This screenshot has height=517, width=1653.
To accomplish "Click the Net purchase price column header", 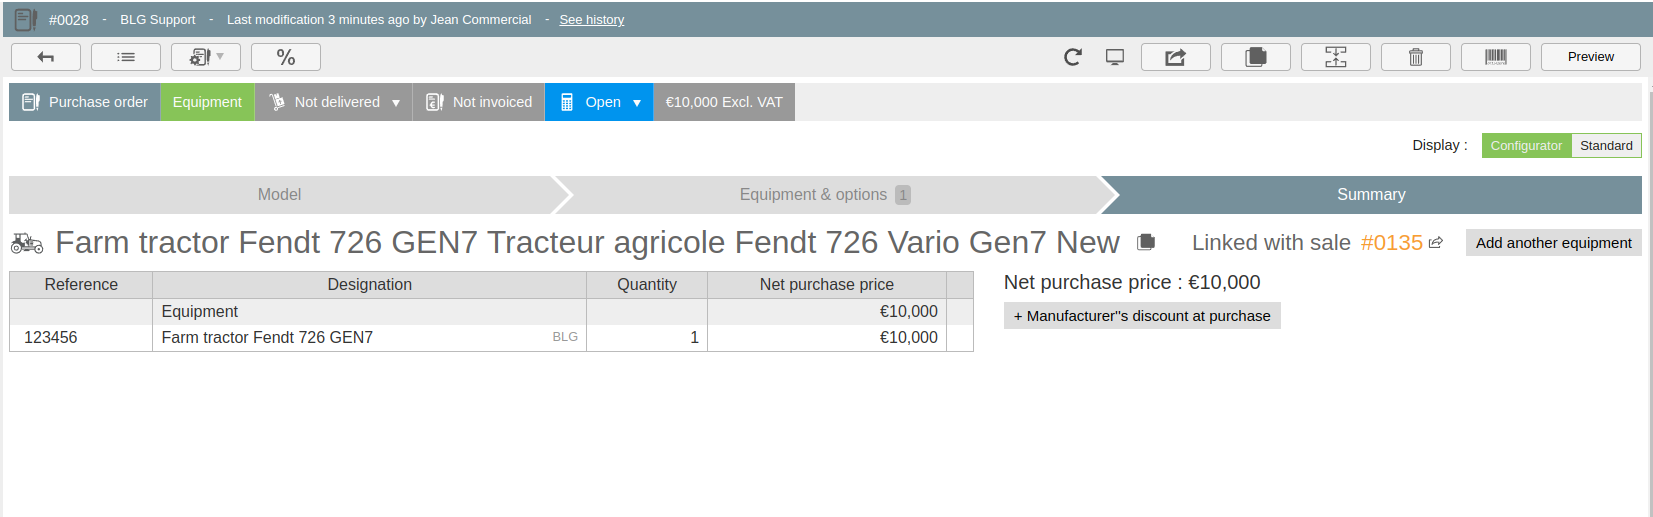I will coord(827,285).
